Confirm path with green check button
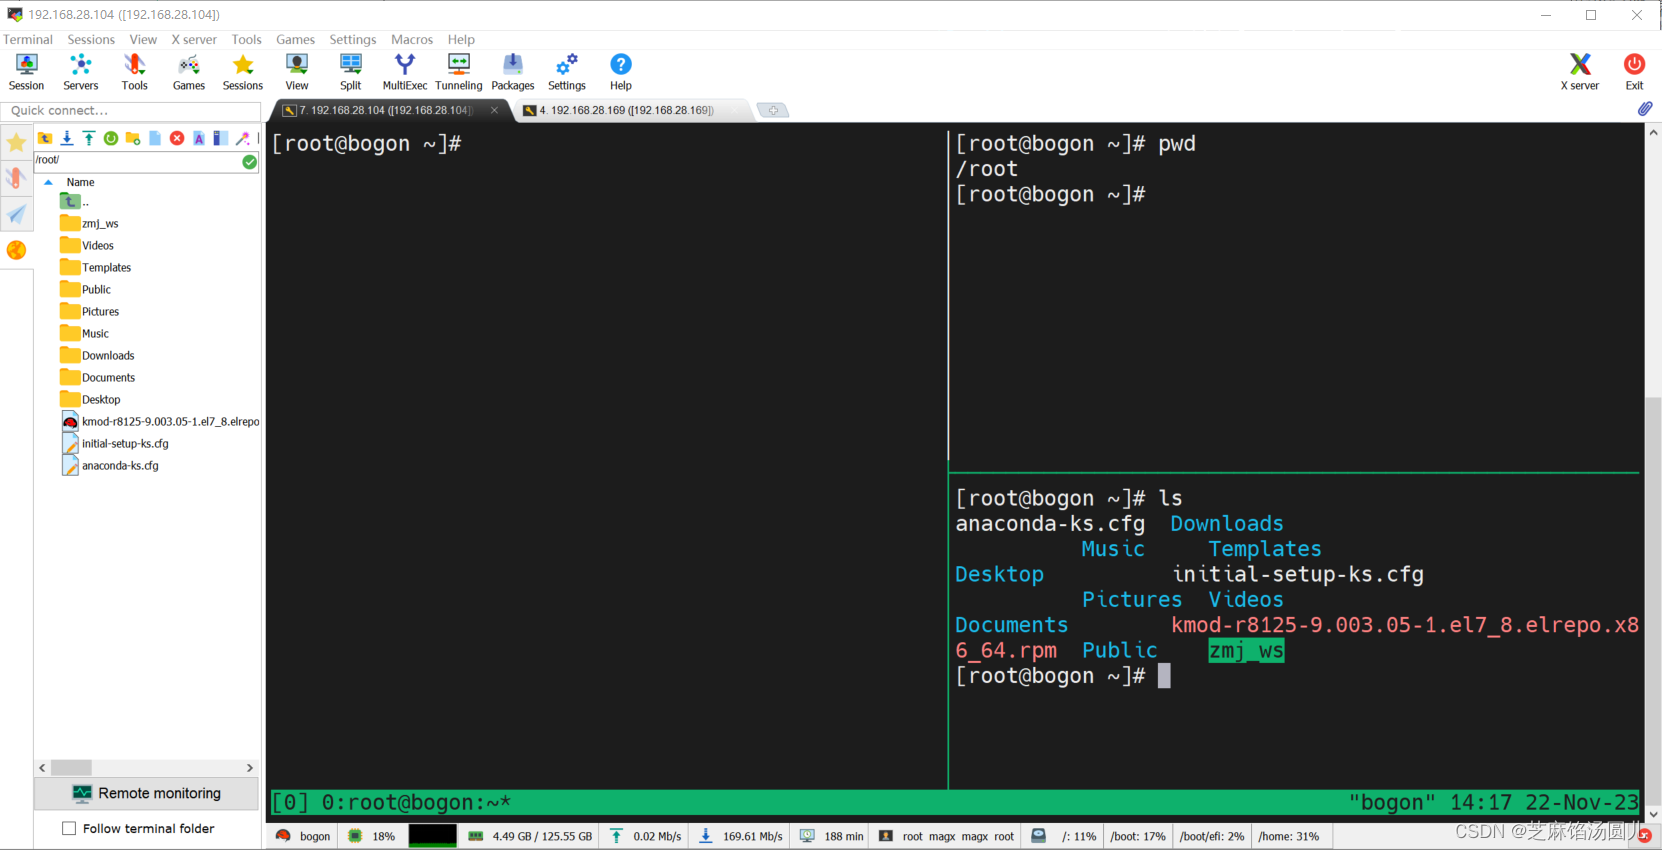1662x850 pixels. tap(250, 161)
